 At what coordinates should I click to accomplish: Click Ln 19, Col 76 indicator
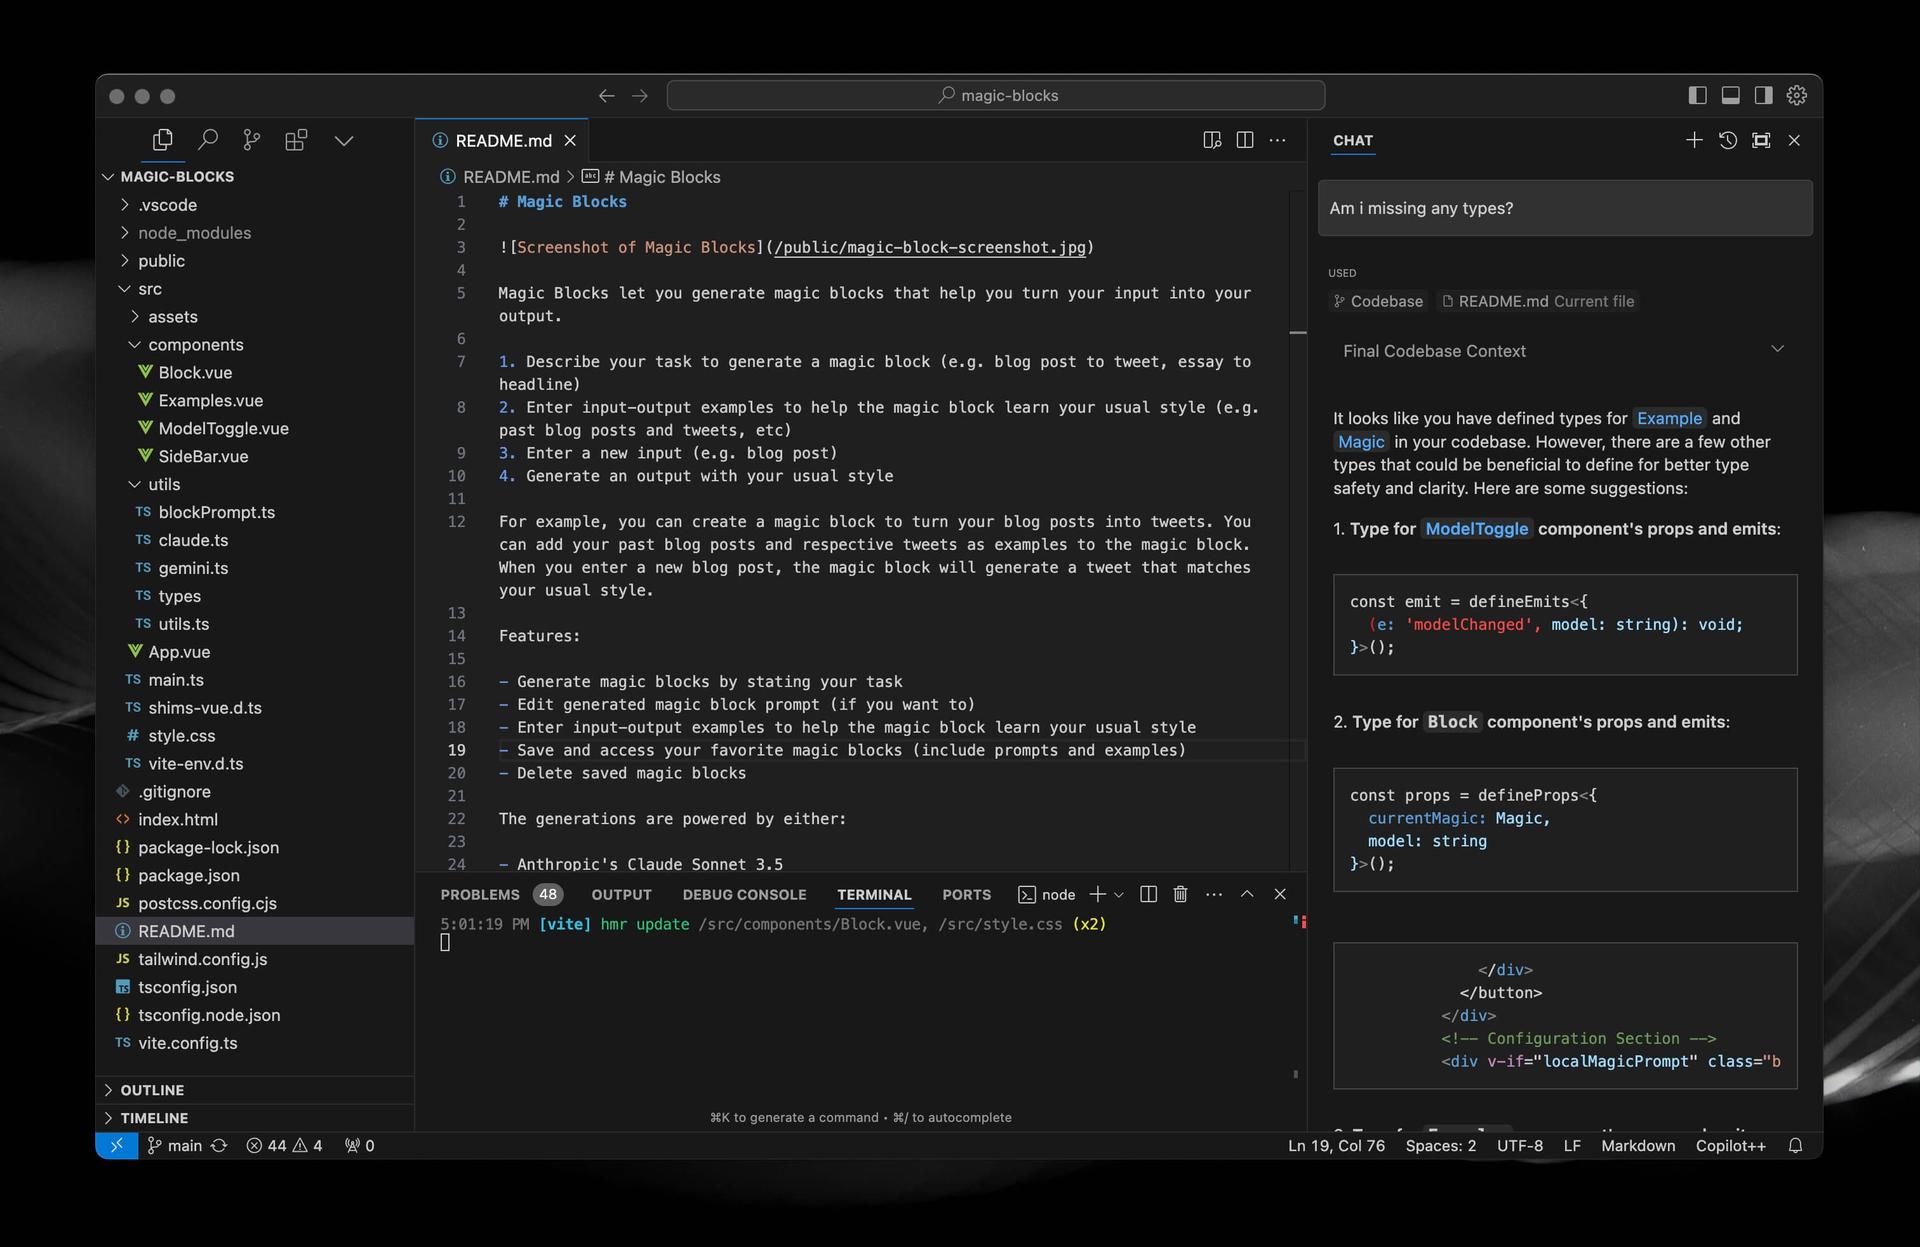tap(1336, 1146)
